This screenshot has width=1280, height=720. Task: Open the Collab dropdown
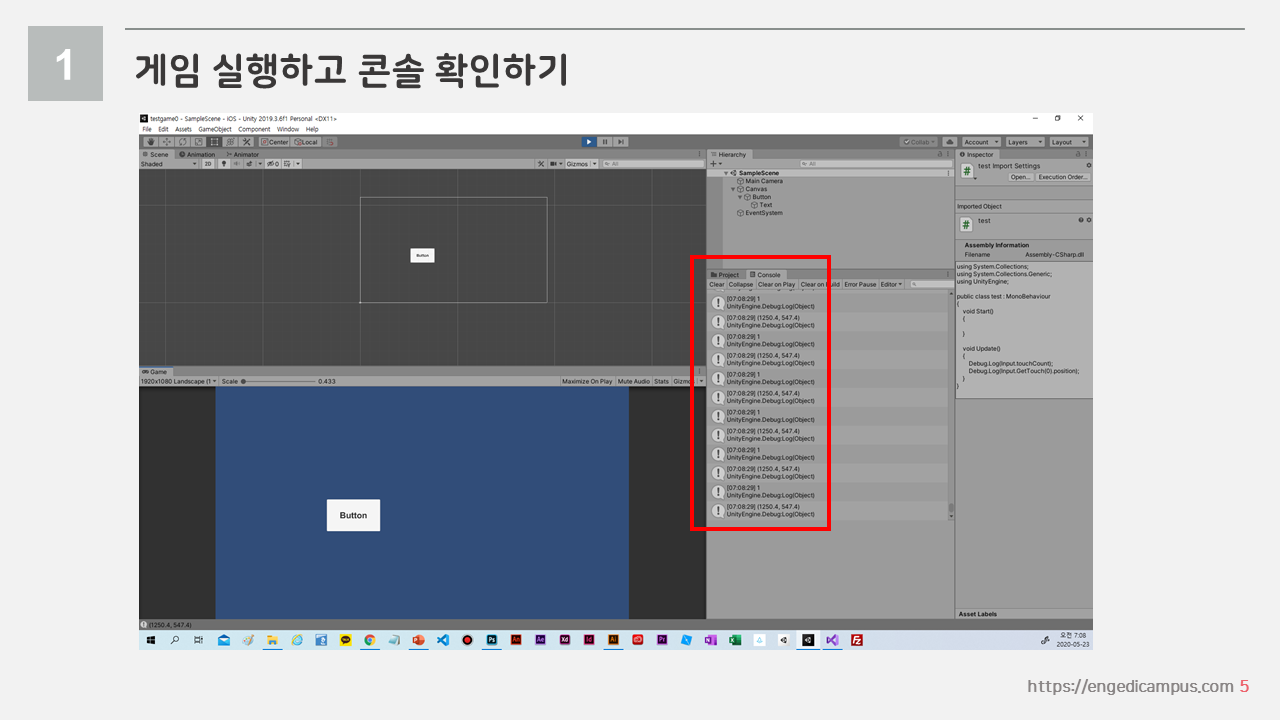(918, 142)
